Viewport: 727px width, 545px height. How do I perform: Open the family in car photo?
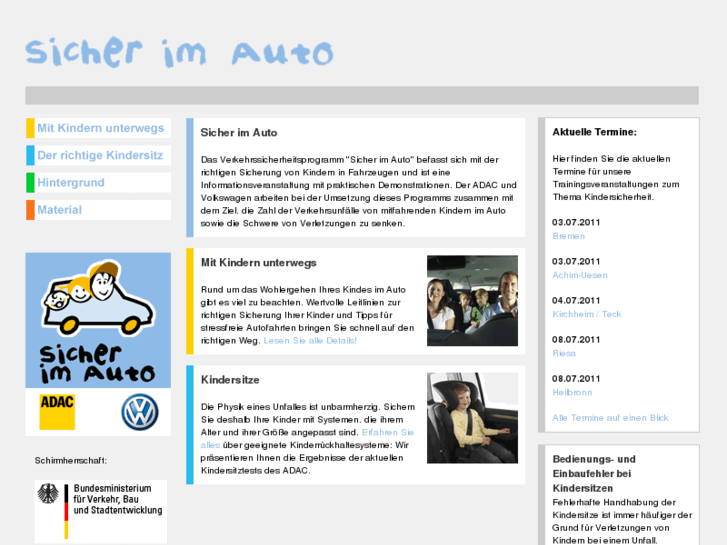tap(472, 301)
